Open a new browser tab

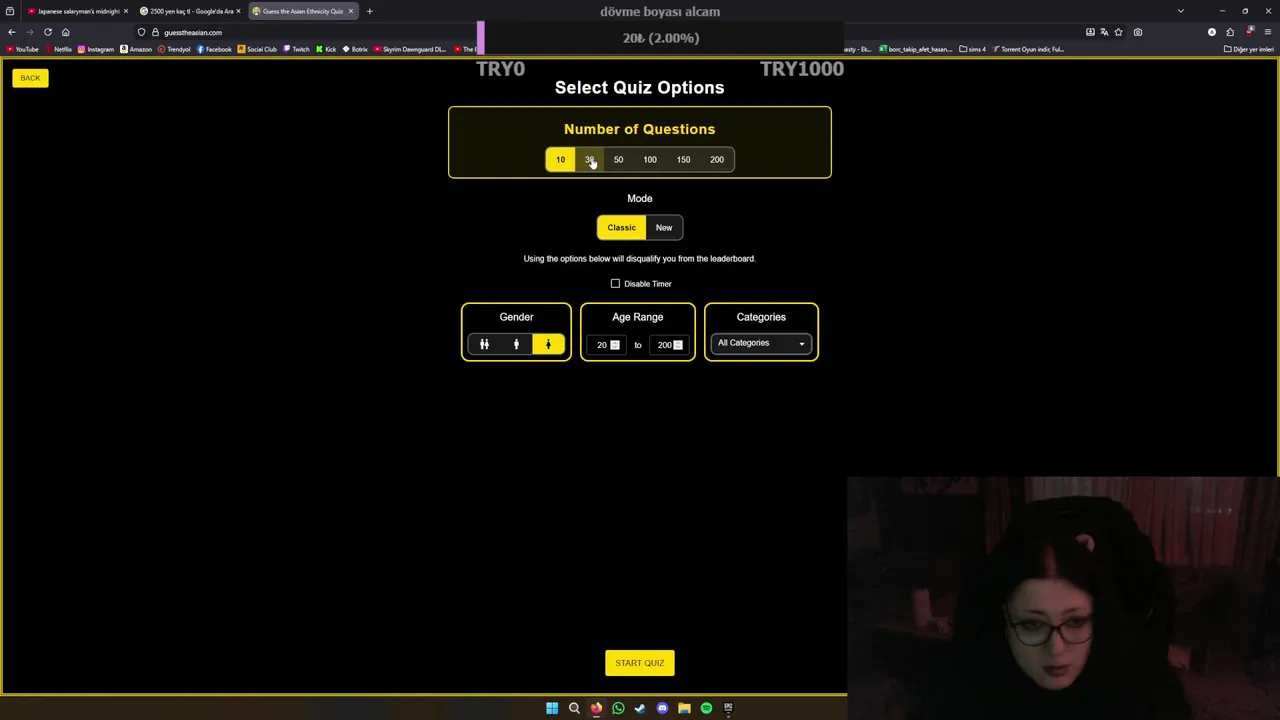click(369, 11)
